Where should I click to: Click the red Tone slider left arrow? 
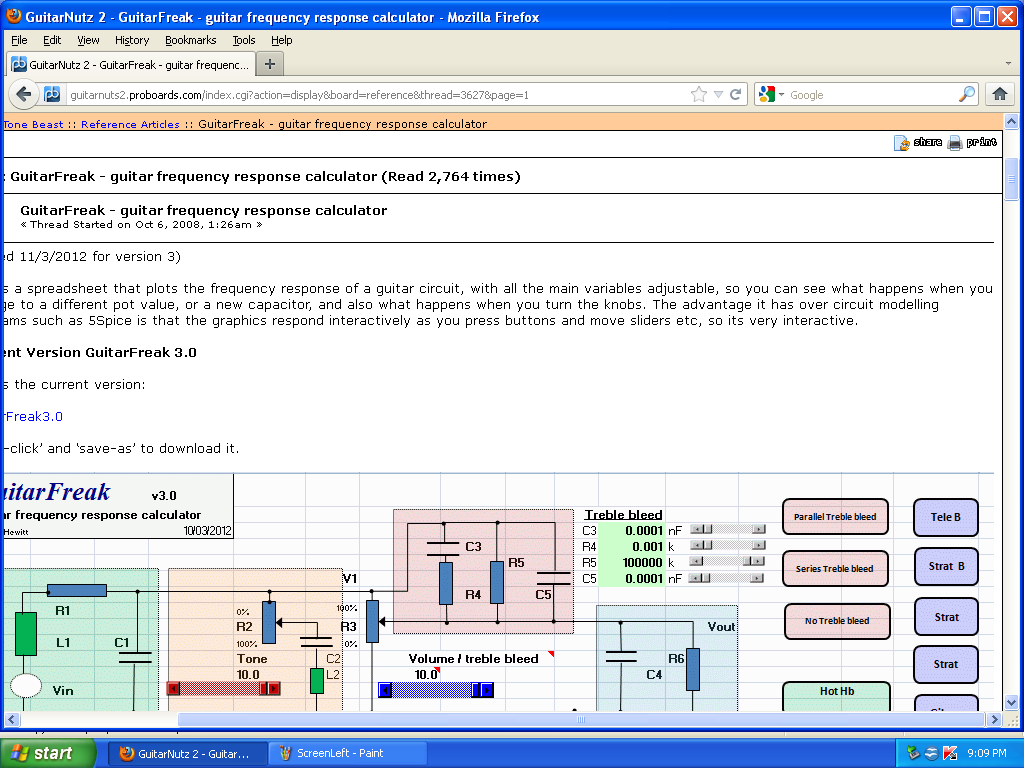[x=173, y=688]
